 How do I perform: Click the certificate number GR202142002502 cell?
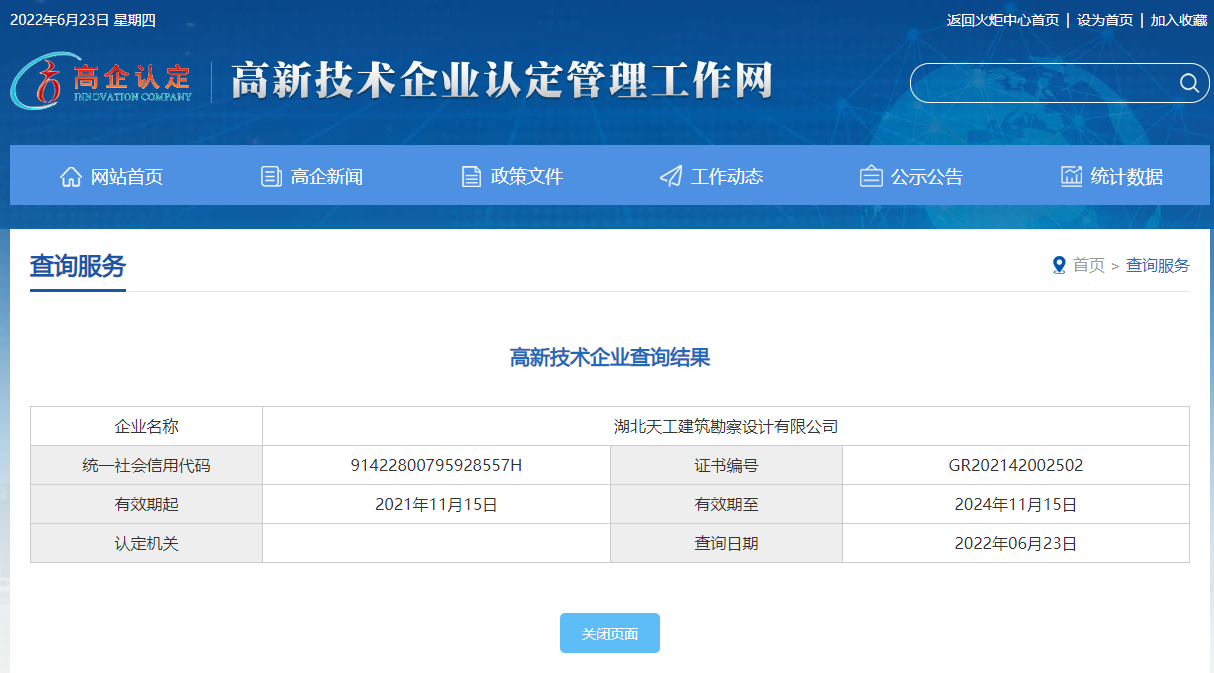[1015, 465]
